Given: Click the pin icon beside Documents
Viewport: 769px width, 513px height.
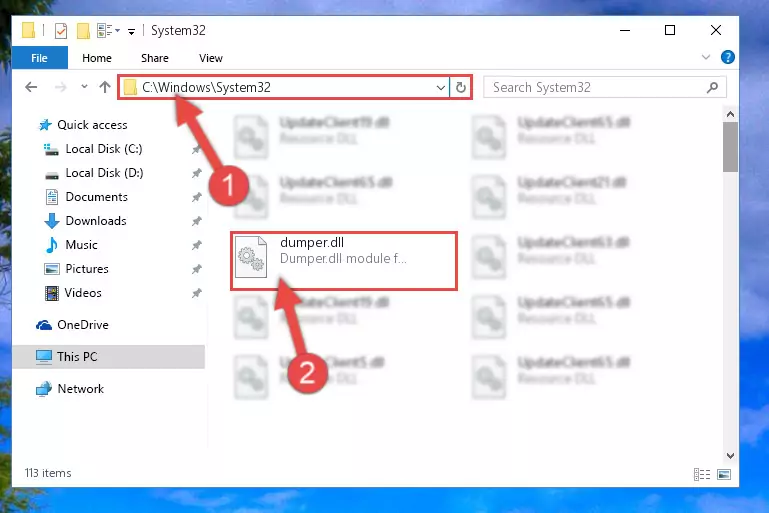Looking at the screenshot, I should (x=196, y=197).
